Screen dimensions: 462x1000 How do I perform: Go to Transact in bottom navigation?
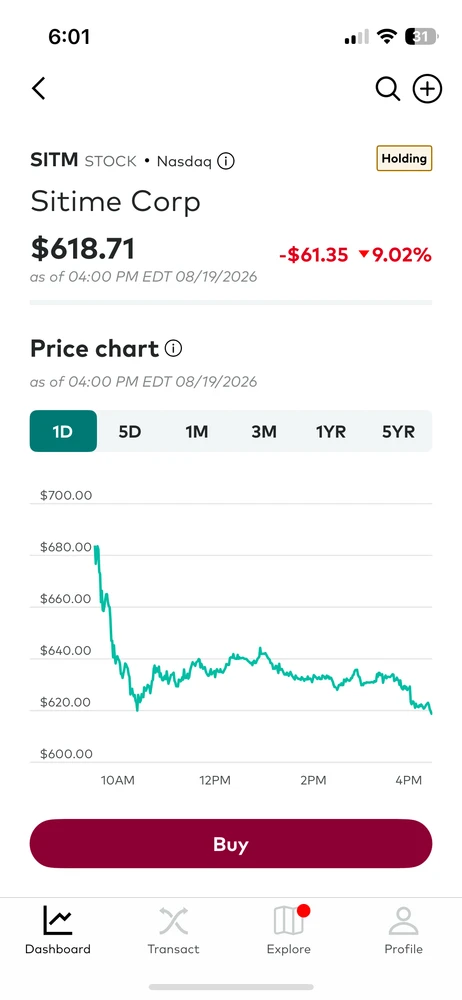pyautogui.click(x=173, y=930)
